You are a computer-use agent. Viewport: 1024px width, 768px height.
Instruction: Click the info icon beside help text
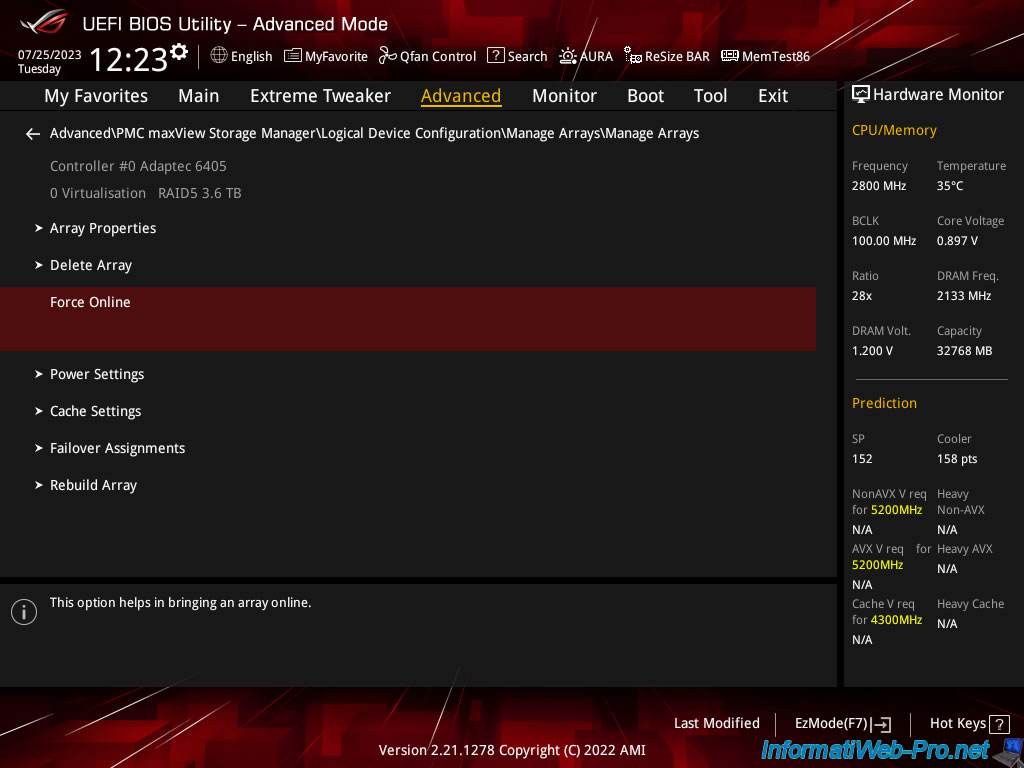coord(24,612)
